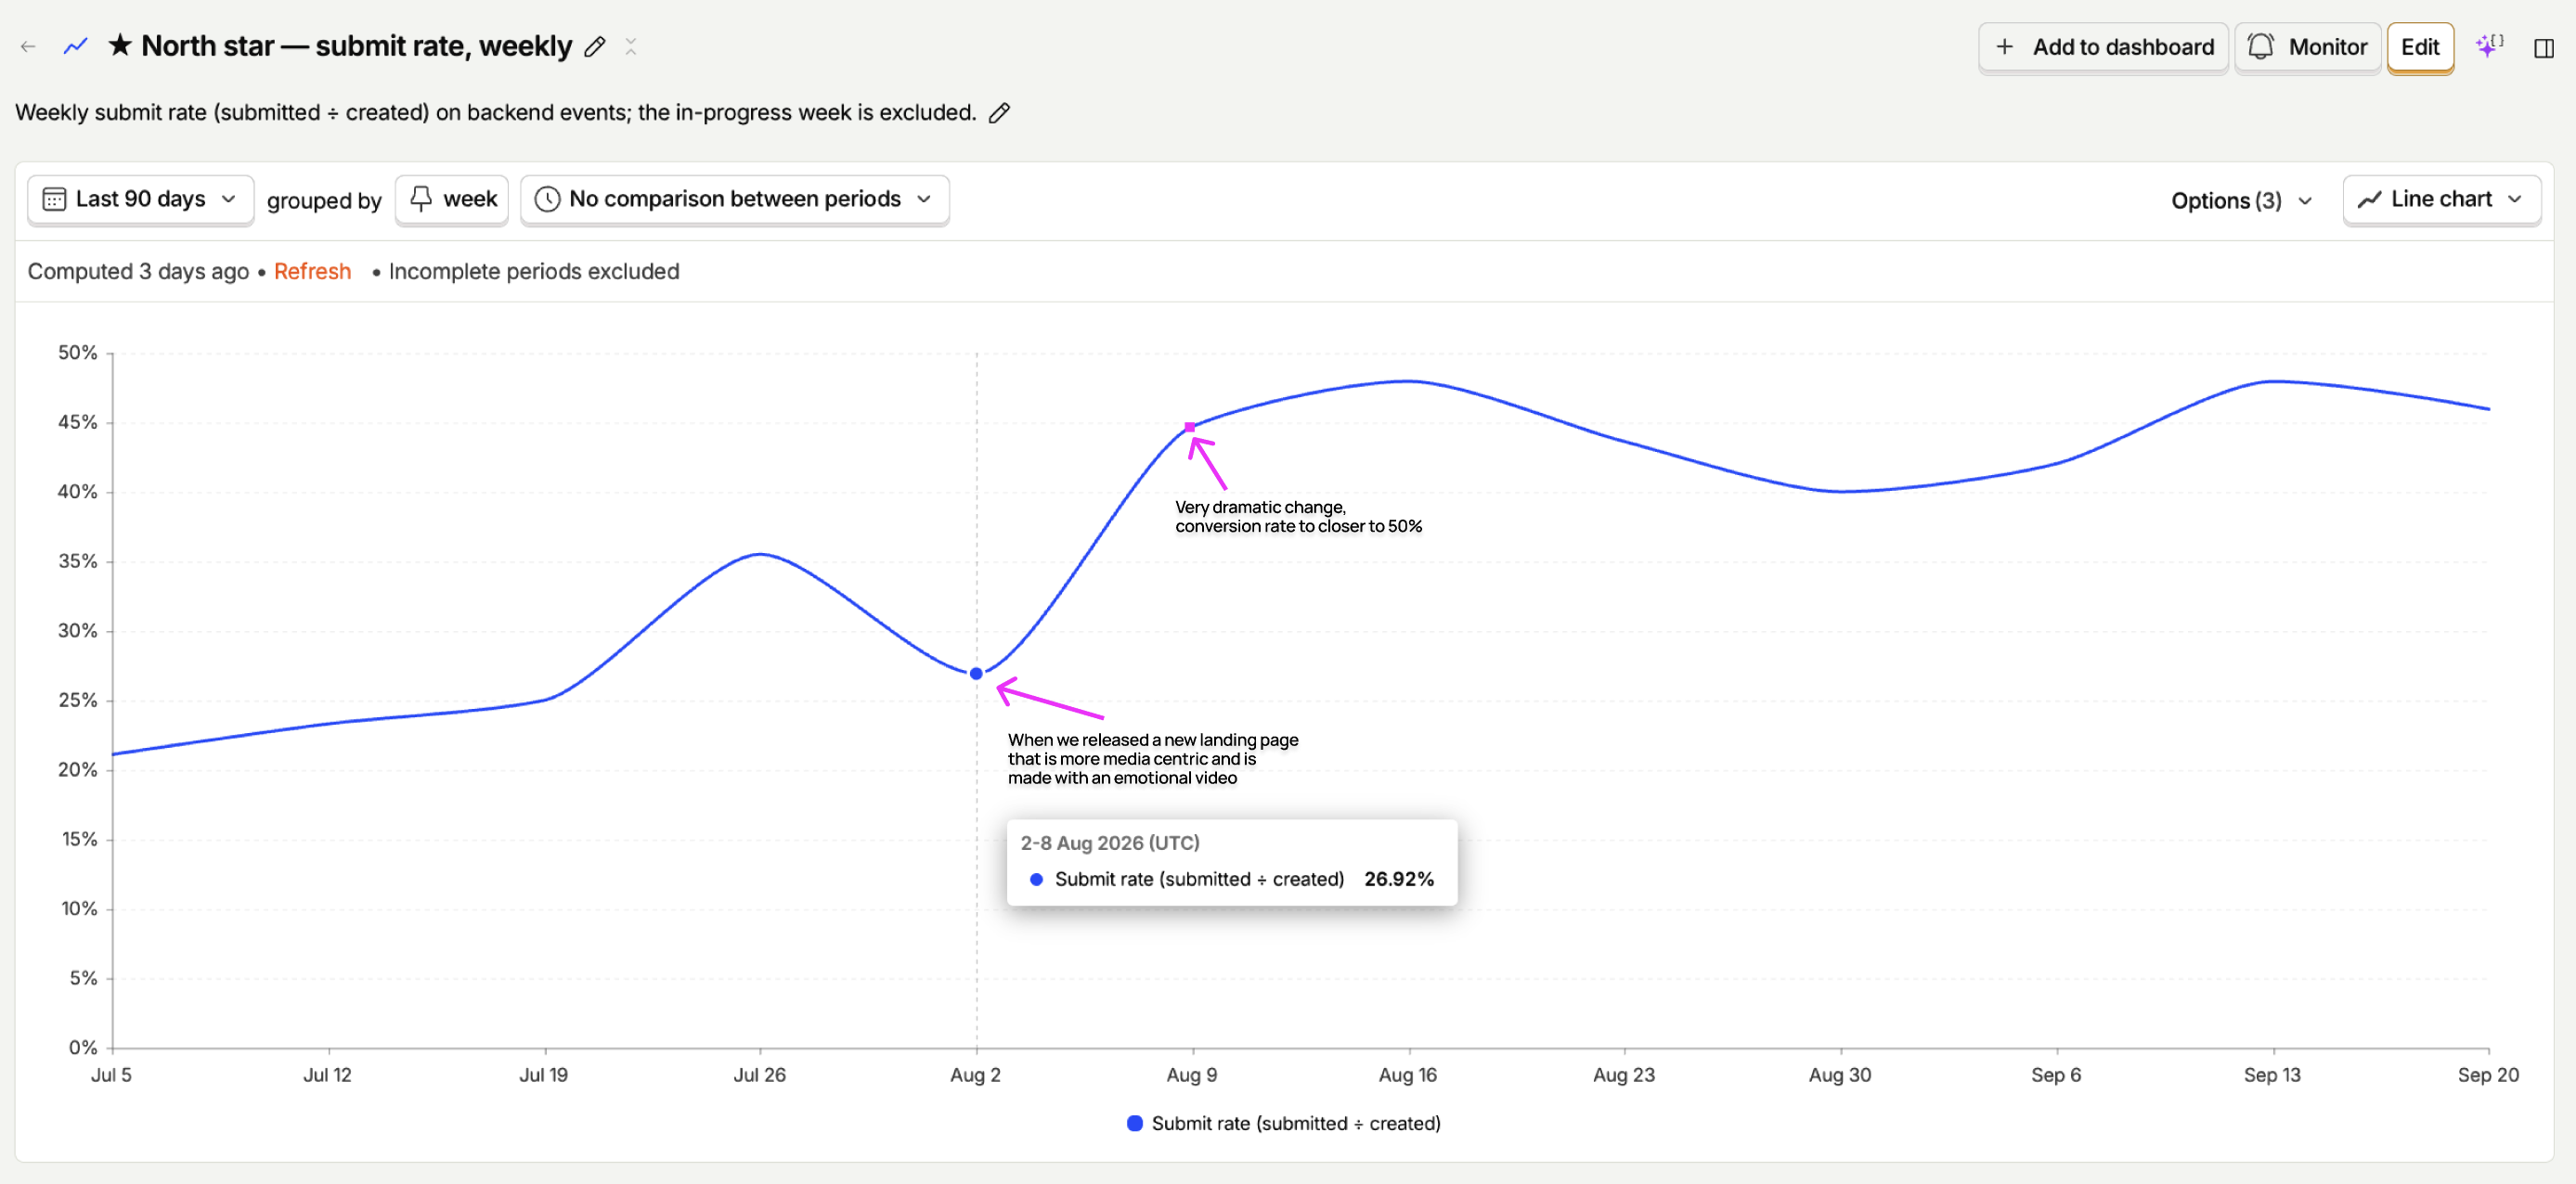Open the AI sparkle assistant icon
The image size is (2576, 1184).
[2489, 46]
